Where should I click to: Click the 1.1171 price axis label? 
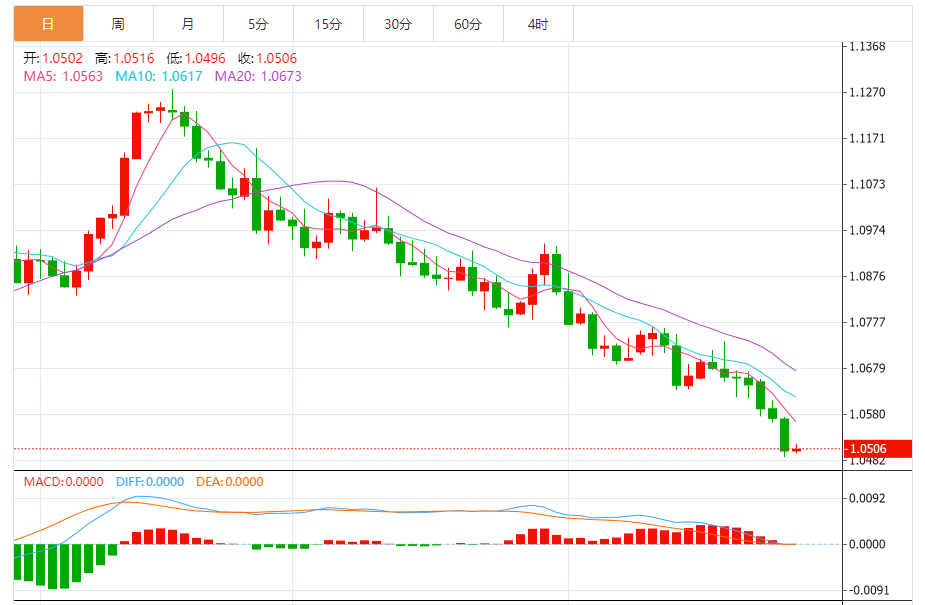pos(867,138)
